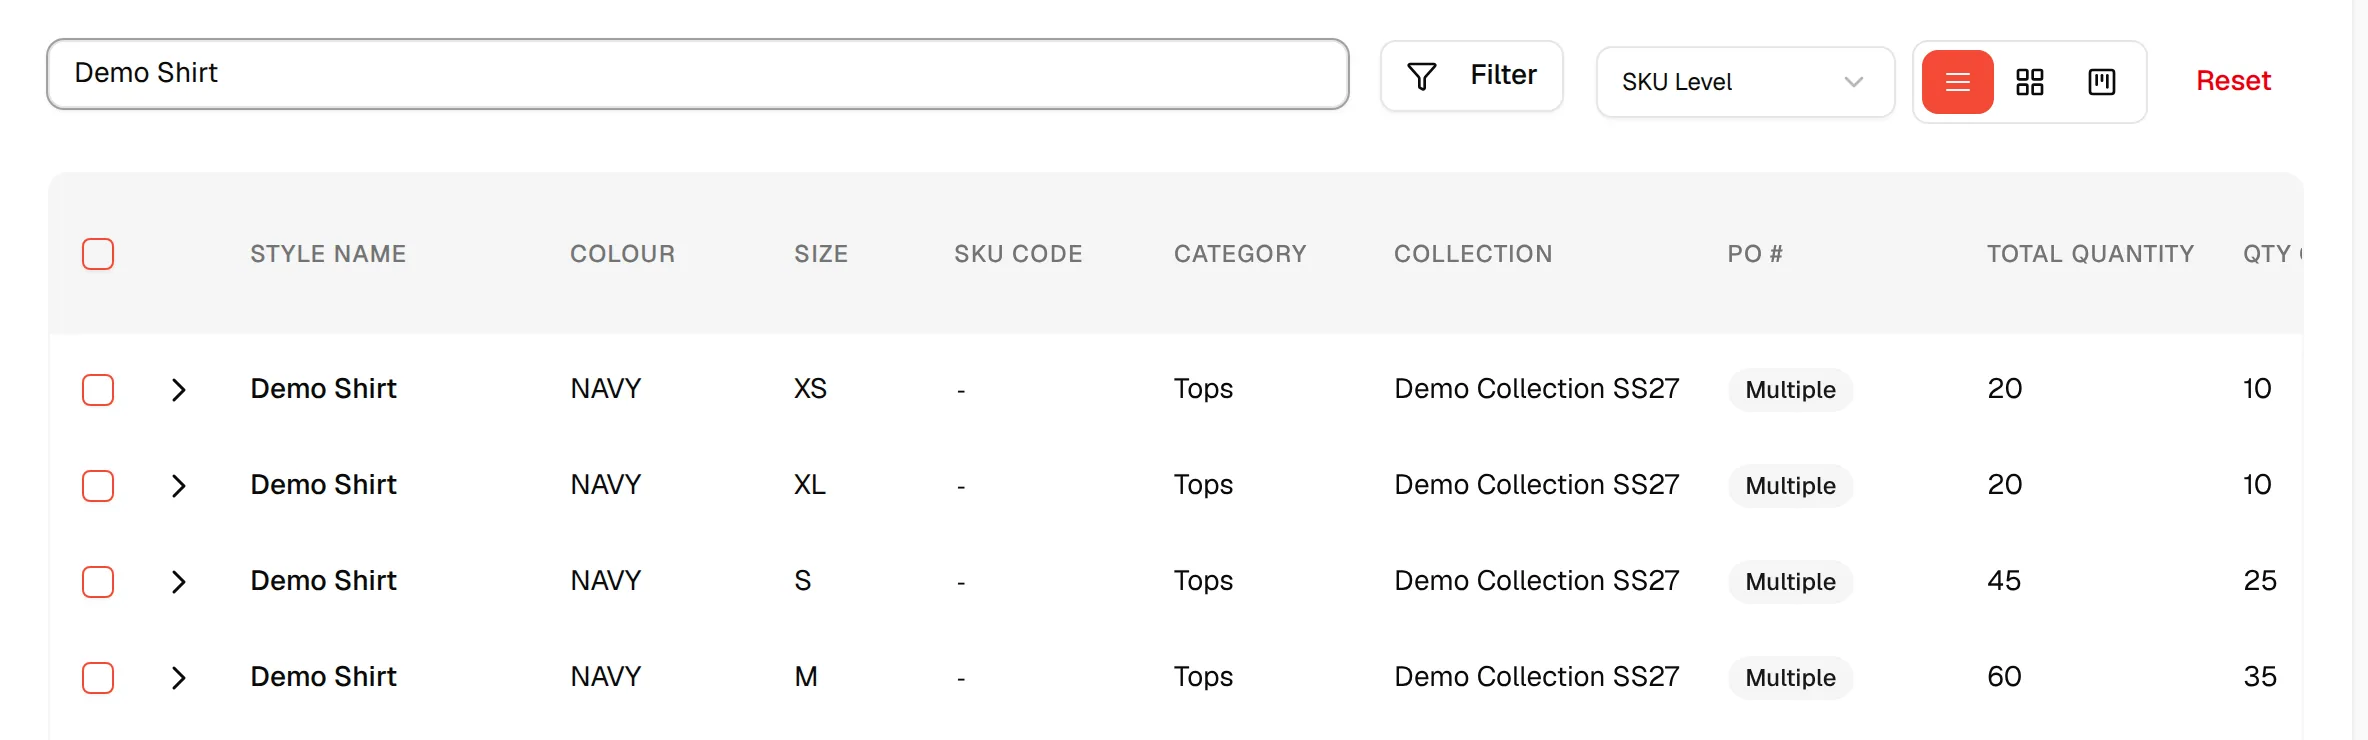Click total quantity 45 cell

tap(2004, 581)
